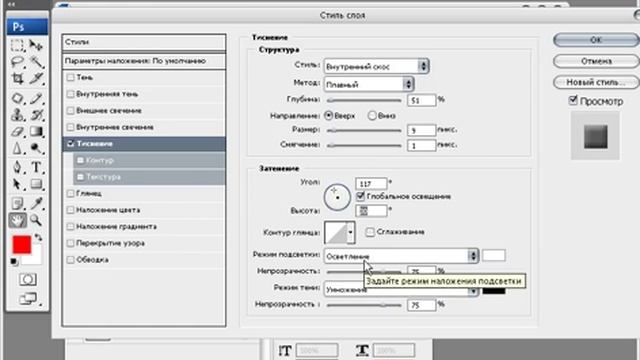Select the Clone Stamp tool
This screenshot has width=640, height=360.
point(17,115)
